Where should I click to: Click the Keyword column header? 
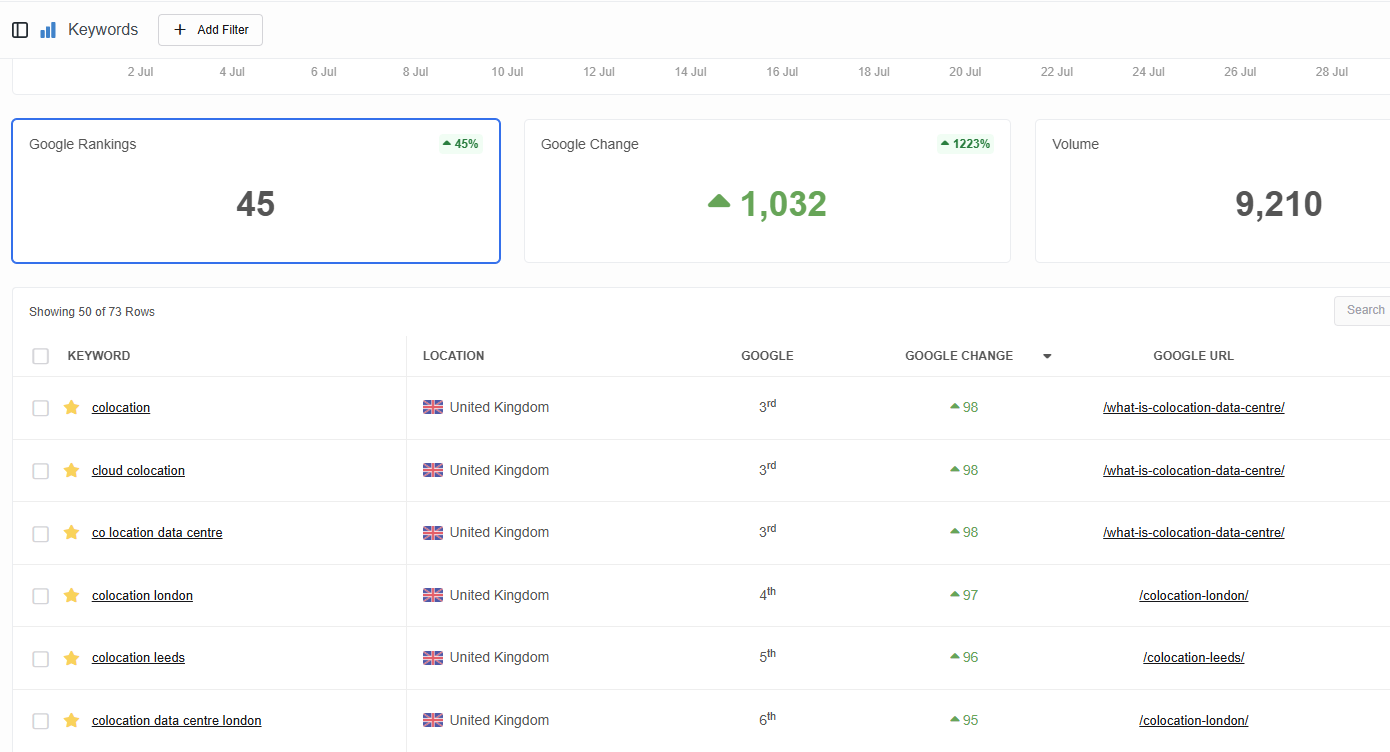click(x=99, y=356)
